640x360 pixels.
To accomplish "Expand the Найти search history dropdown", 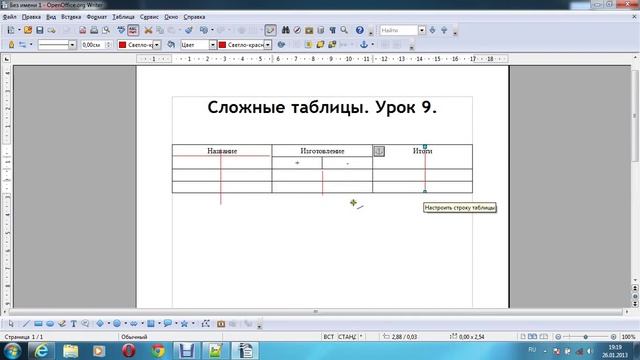I will click(x=422, y=30).
